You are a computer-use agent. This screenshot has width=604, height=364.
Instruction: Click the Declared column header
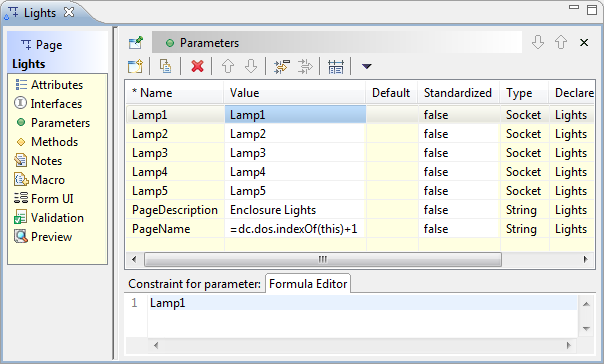572,93
